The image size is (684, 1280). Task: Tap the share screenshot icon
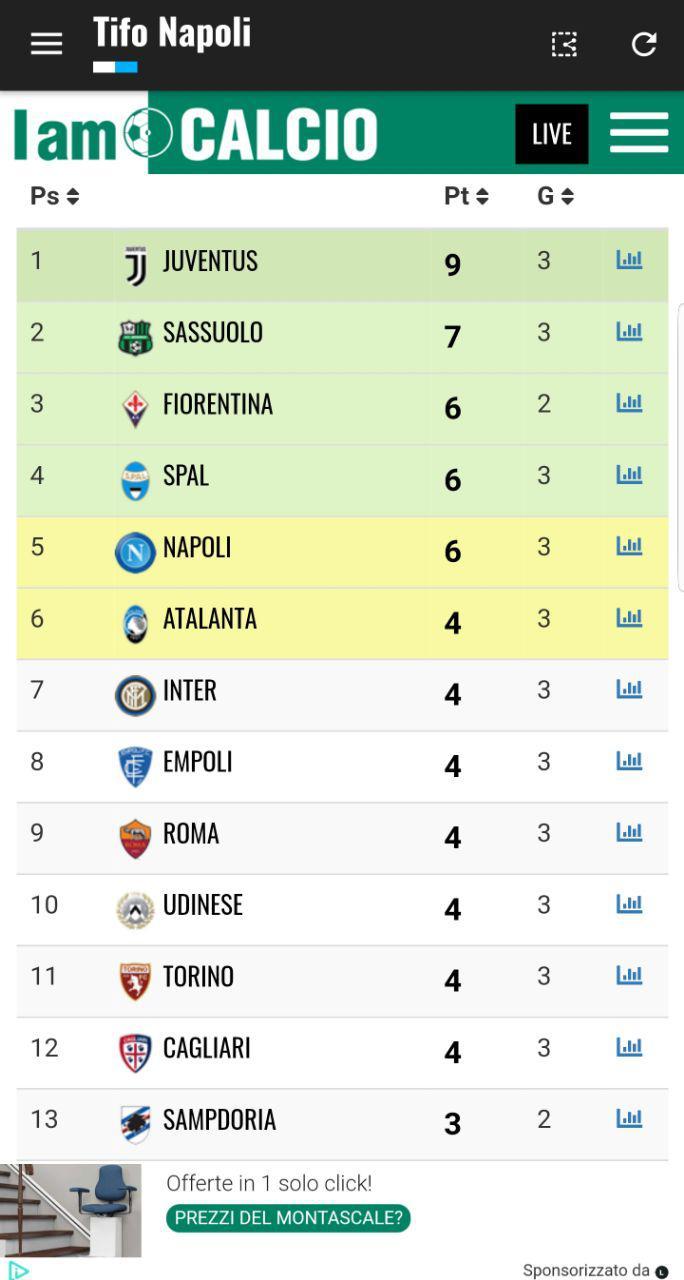565,44
